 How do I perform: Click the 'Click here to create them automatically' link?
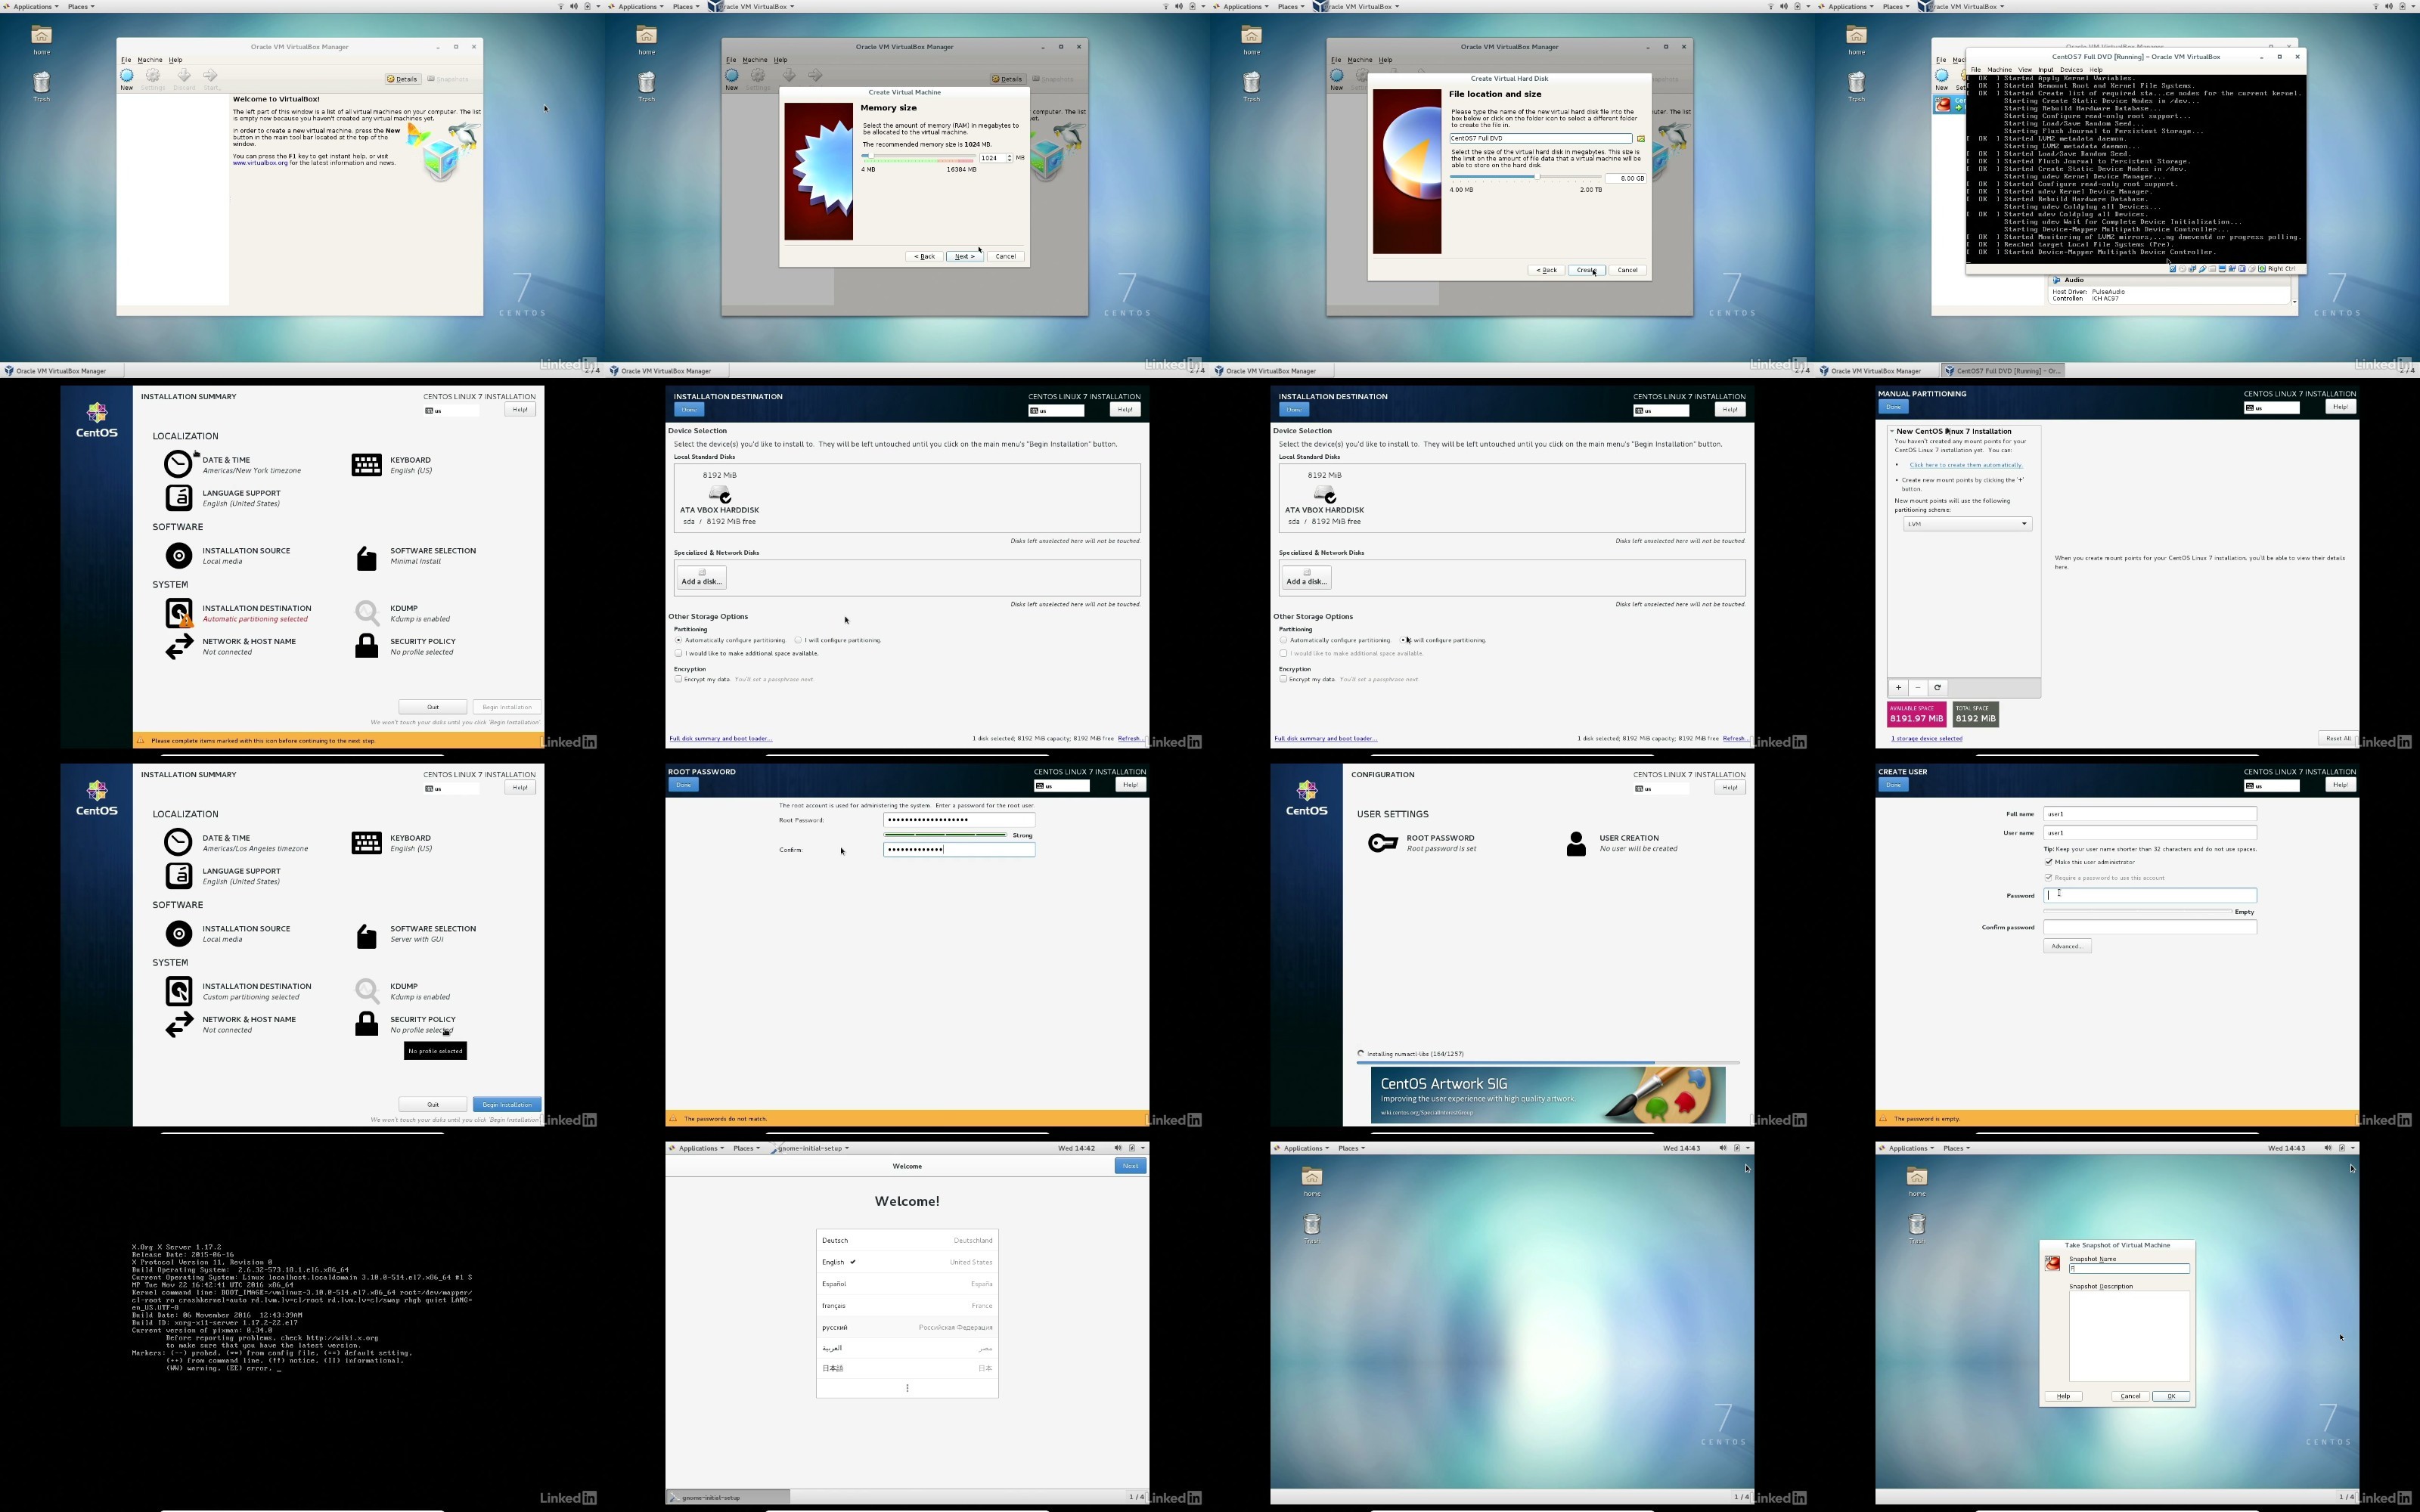[x=1966, y=465]
